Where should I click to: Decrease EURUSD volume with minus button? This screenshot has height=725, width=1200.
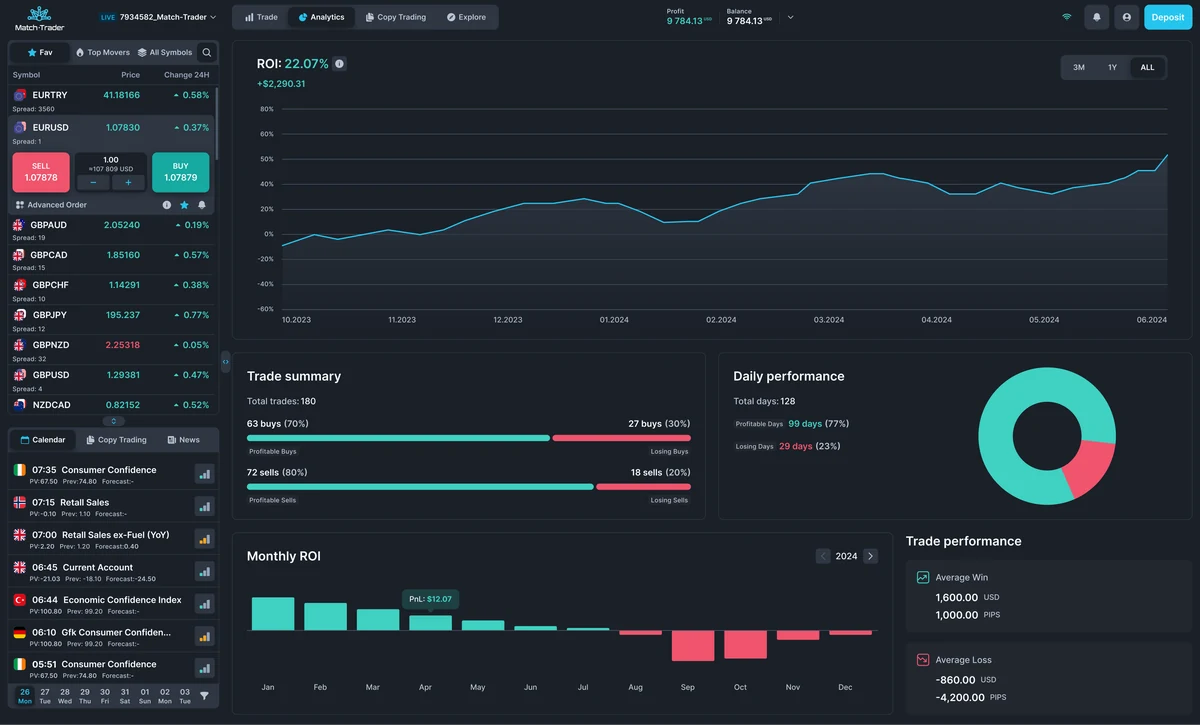coord(93,182)
